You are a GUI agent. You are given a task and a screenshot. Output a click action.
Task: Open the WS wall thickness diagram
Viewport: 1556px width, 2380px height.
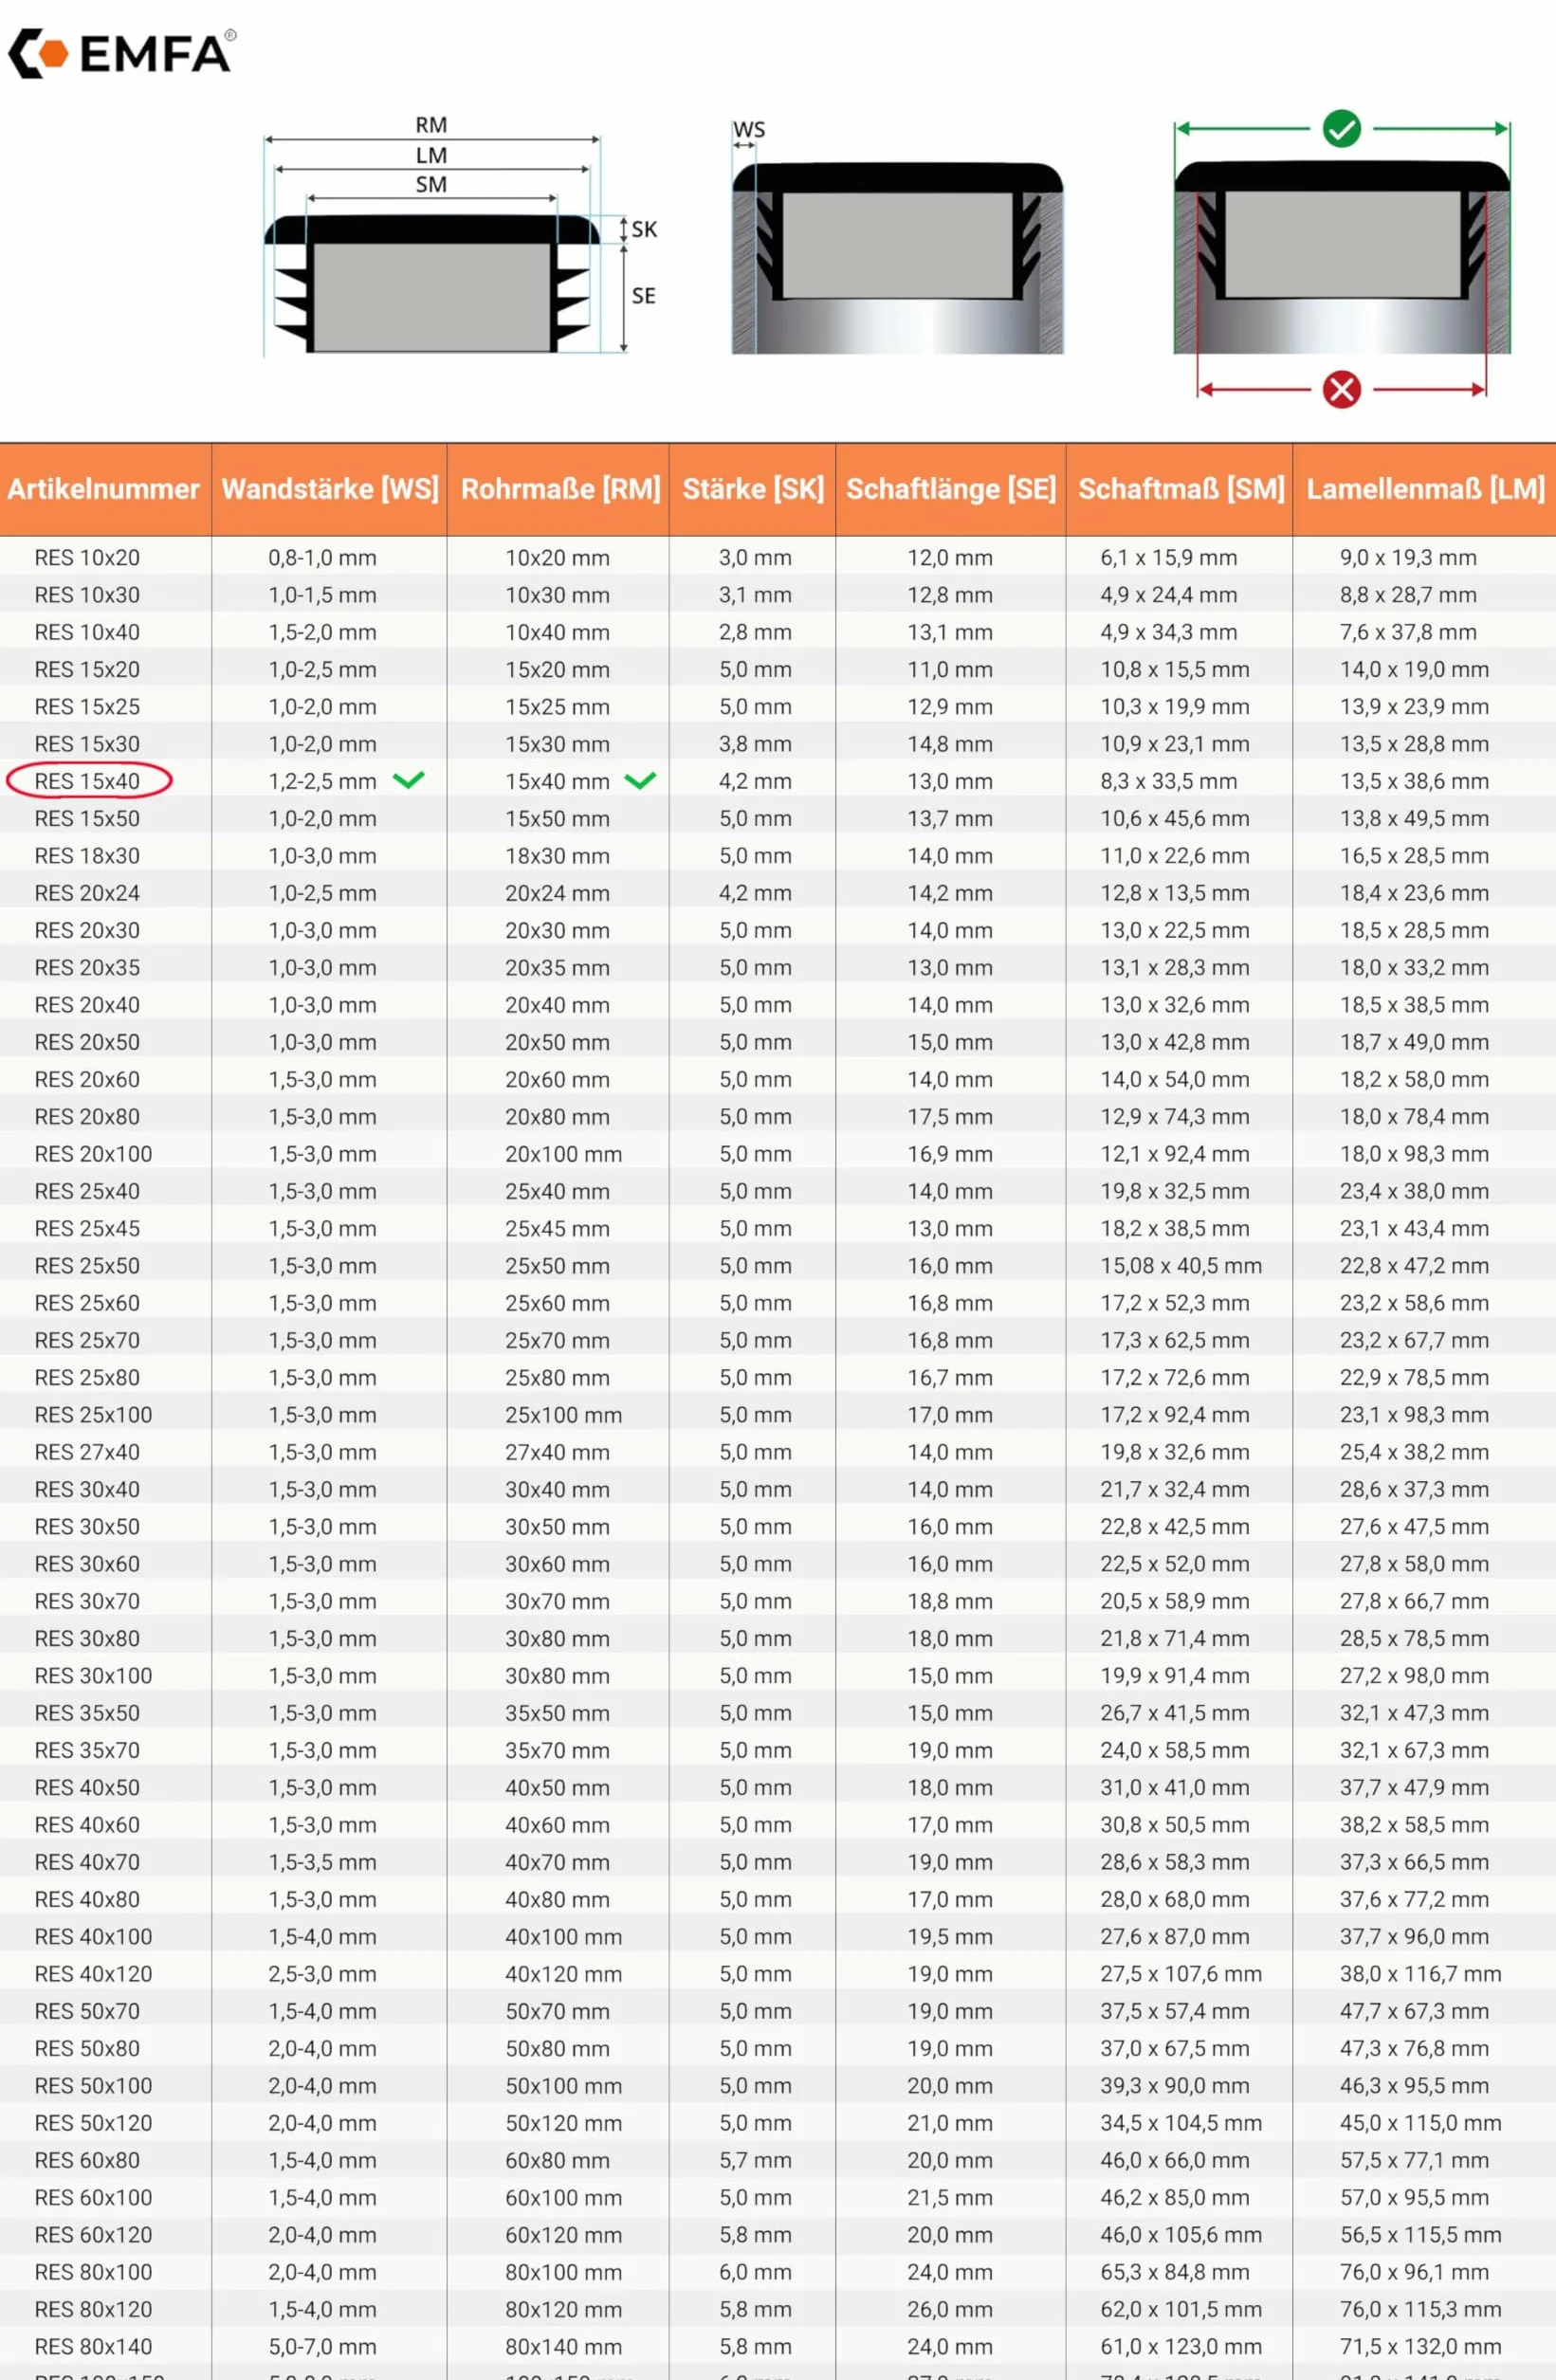pyautogui.click(x=897, y=236)
